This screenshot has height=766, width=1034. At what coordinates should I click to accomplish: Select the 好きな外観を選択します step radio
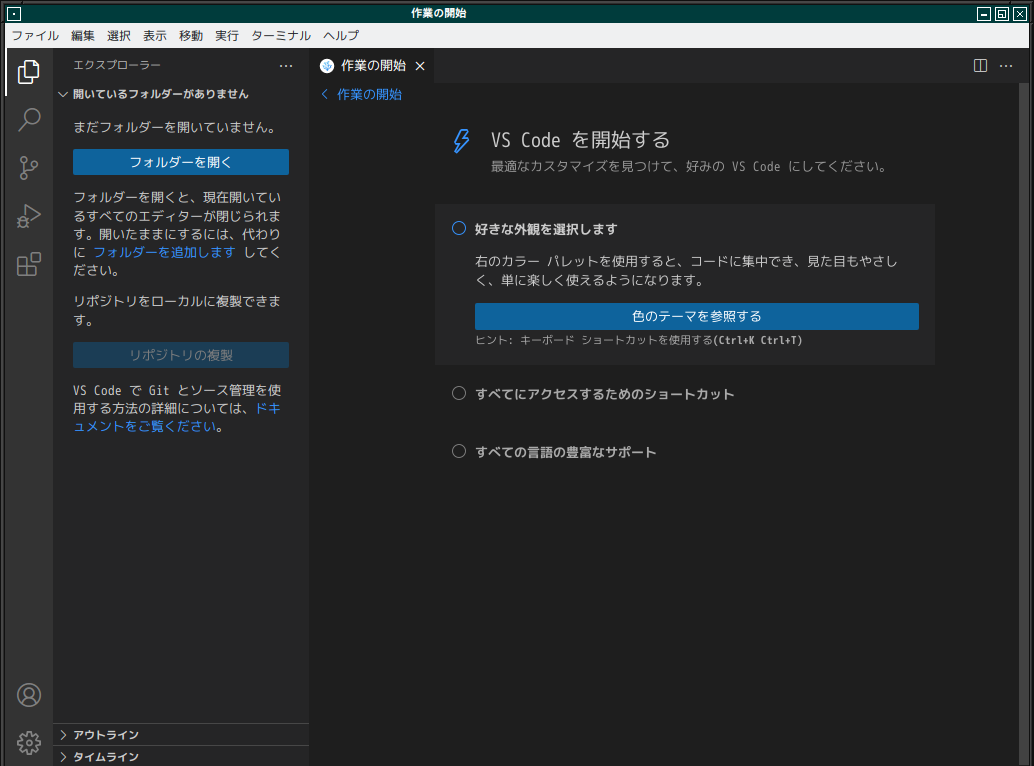459,228
